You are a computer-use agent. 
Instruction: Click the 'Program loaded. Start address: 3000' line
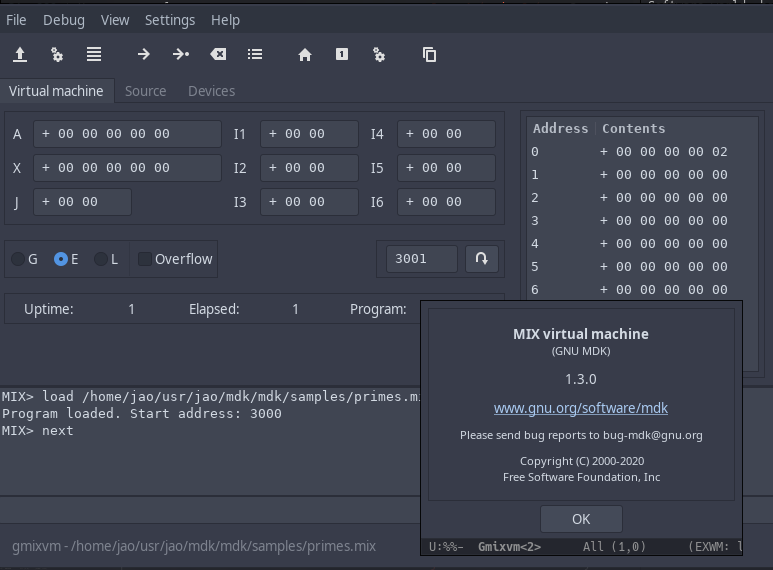pyautogui.click(x=142, y=413)
